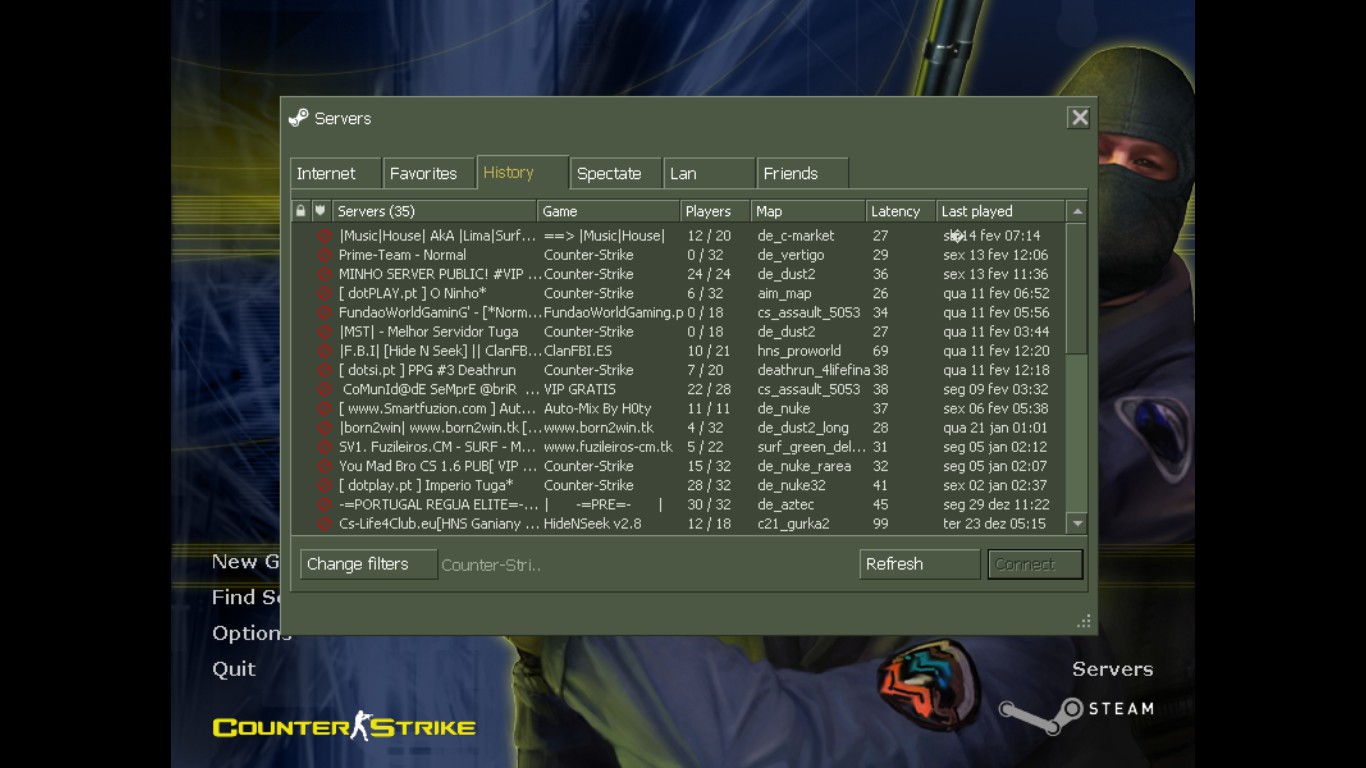Sort list by Game column header
The image size is (1366, 768).
tap(608, 211)
